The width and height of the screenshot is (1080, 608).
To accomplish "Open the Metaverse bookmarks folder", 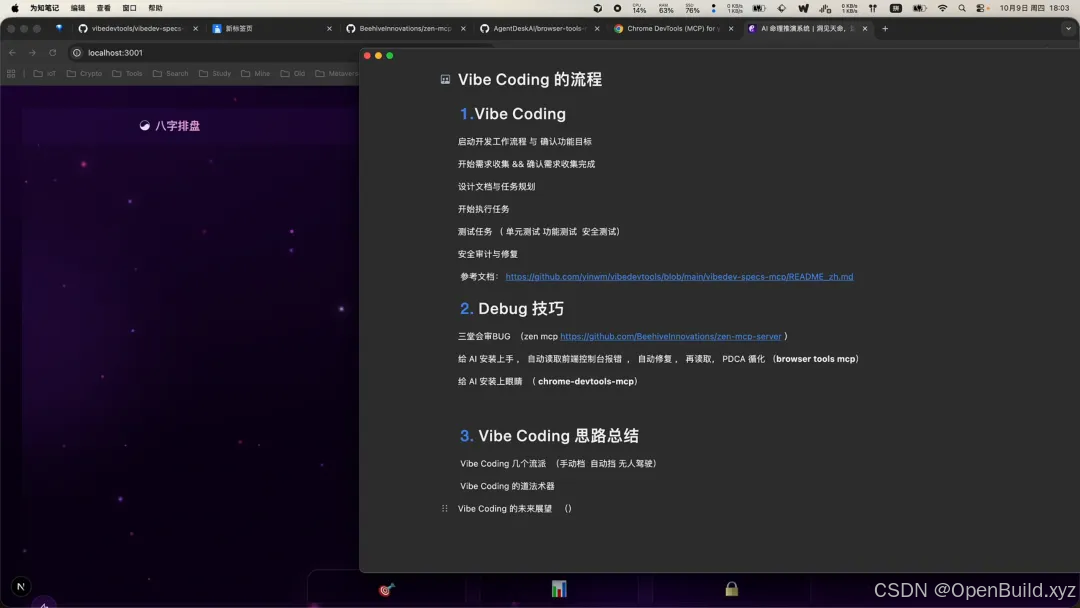I will 337,74.
